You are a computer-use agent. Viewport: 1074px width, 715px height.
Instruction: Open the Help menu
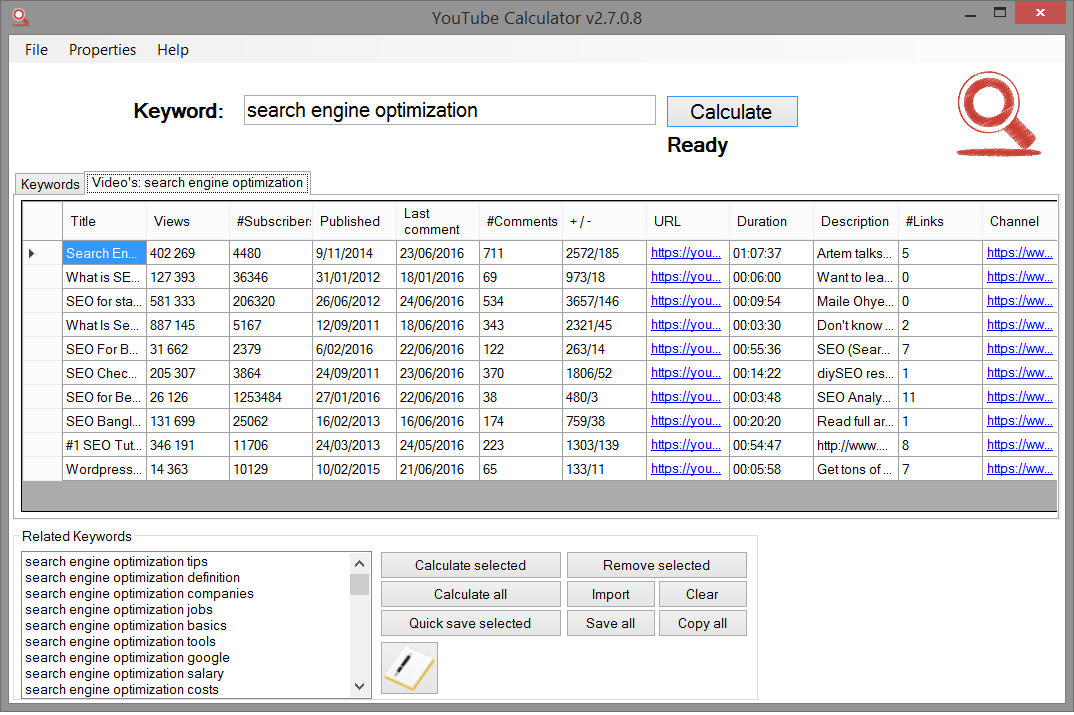(173, 50)
